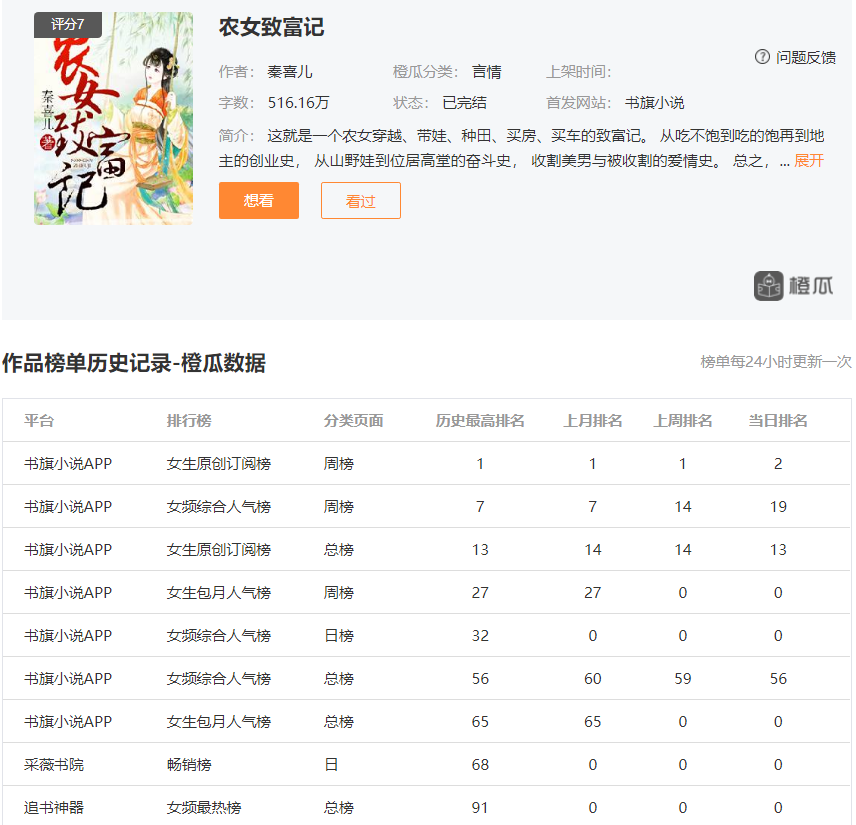Click the category value 言情

point(486,72)
